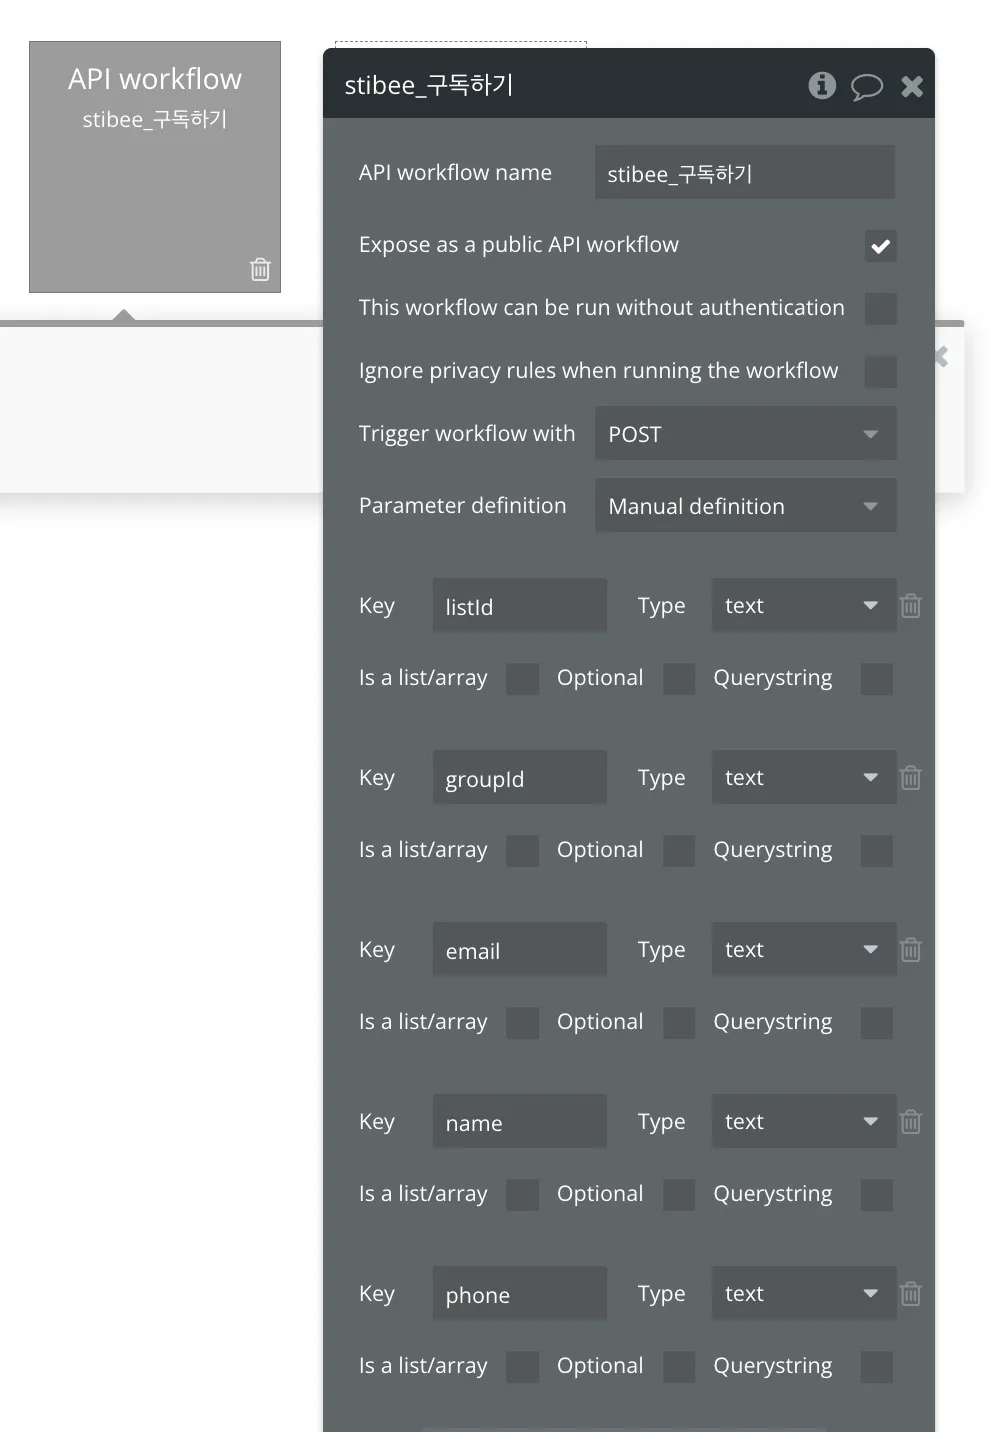Delete the API workflow card using trash icon

260,269
